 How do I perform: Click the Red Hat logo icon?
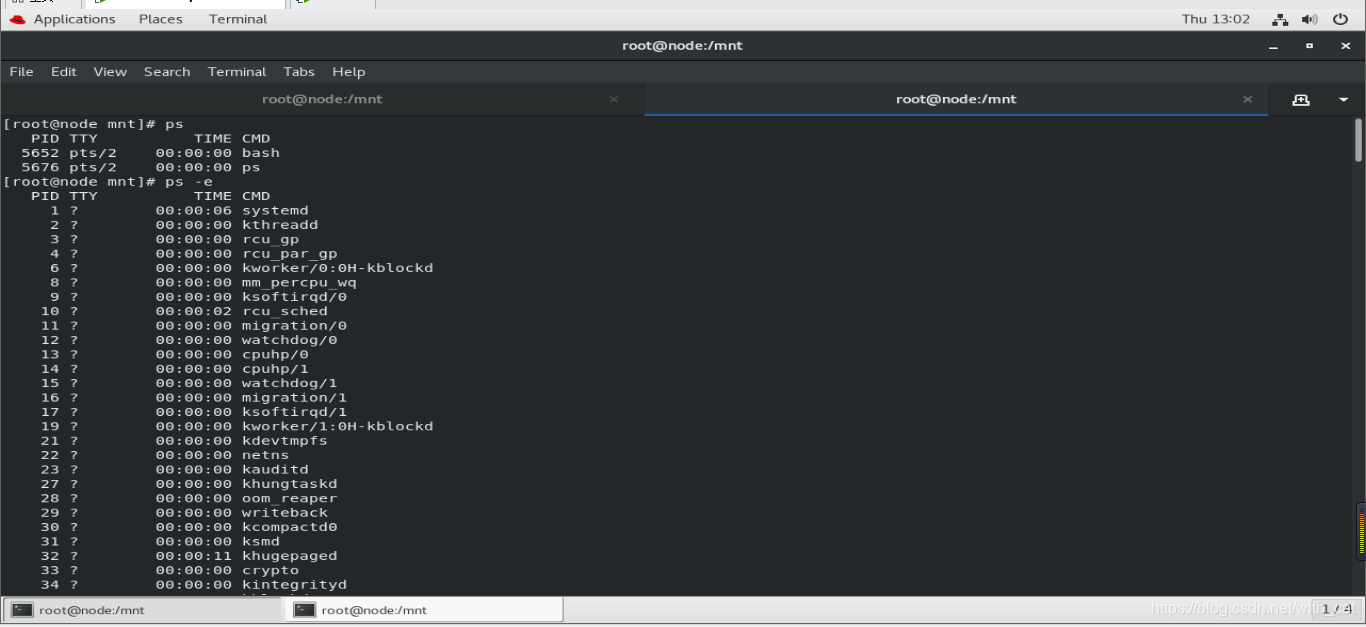pos(17,19)
